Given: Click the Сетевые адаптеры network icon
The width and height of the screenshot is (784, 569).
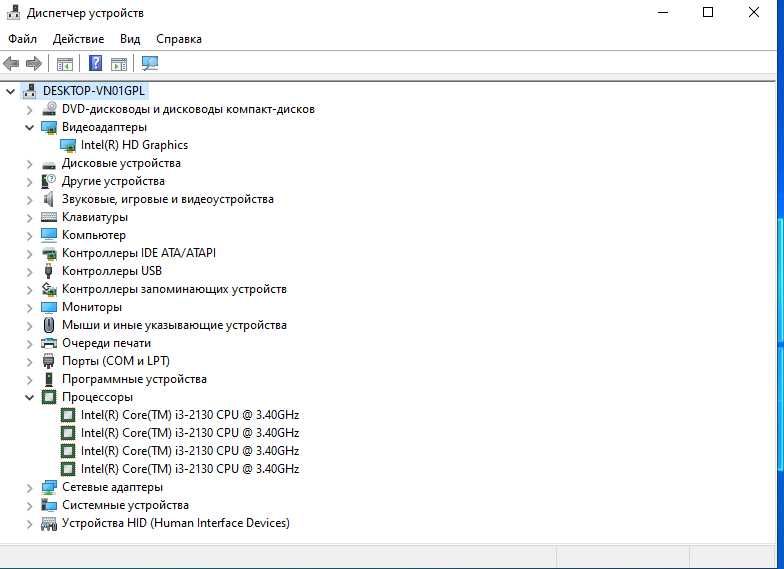Looking at the screenshot, I should point(49,487).
